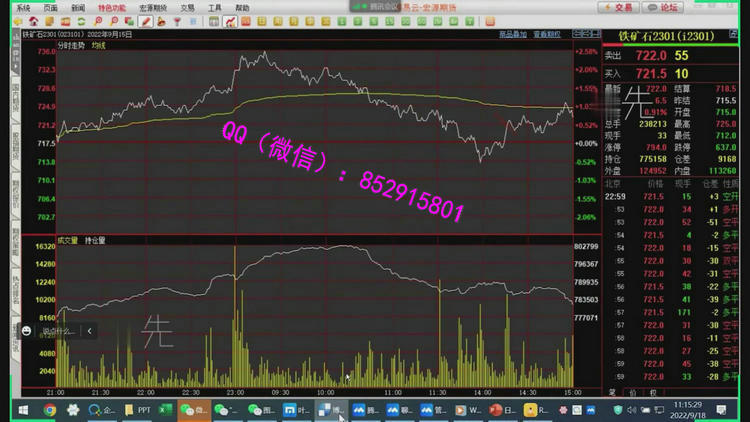Open the 工具 menu

[215, 7]
